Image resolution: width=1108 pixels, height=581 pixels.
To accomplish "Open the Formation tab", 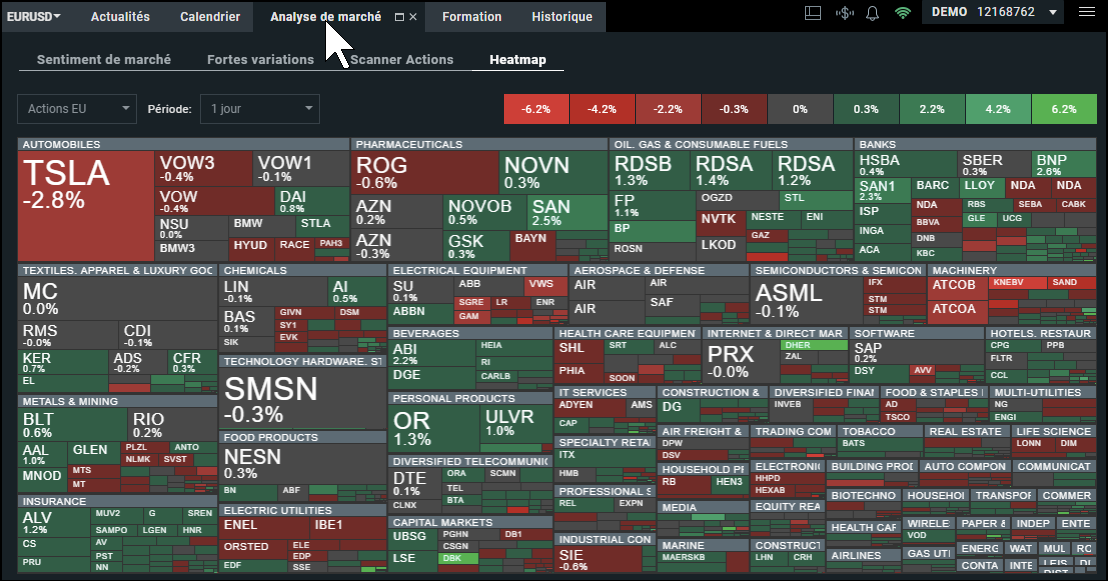I will pos(472,16).
